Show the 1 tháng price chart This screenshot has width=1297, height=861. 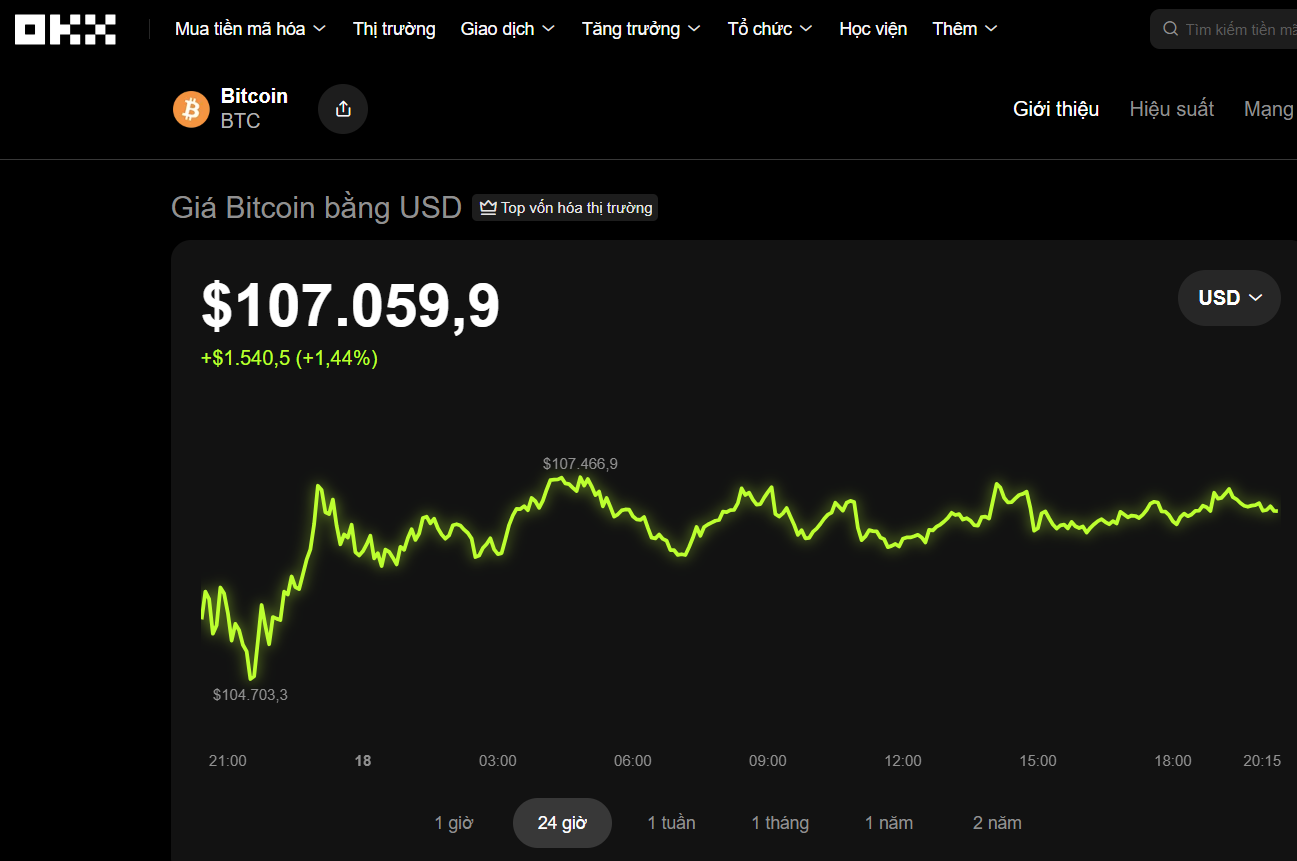pyautogui.click(x=780, y=823)
